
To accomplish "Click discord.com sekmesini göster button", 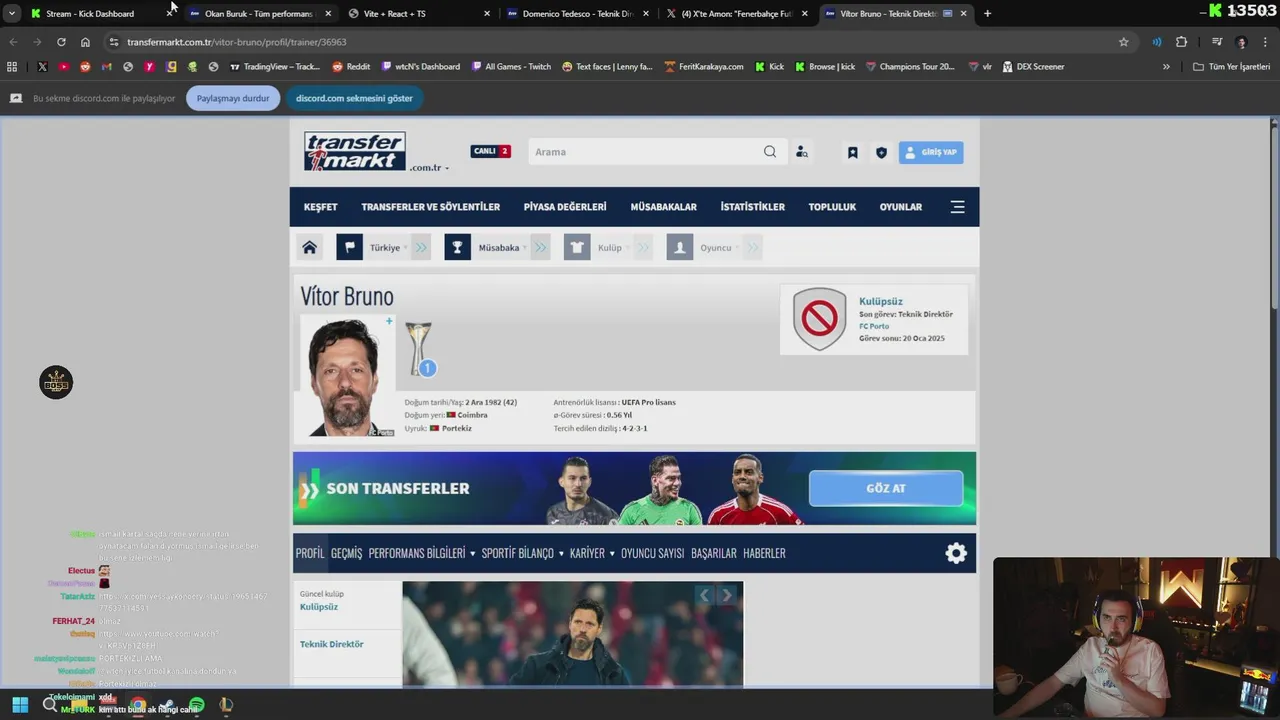I will click(354, 98).
